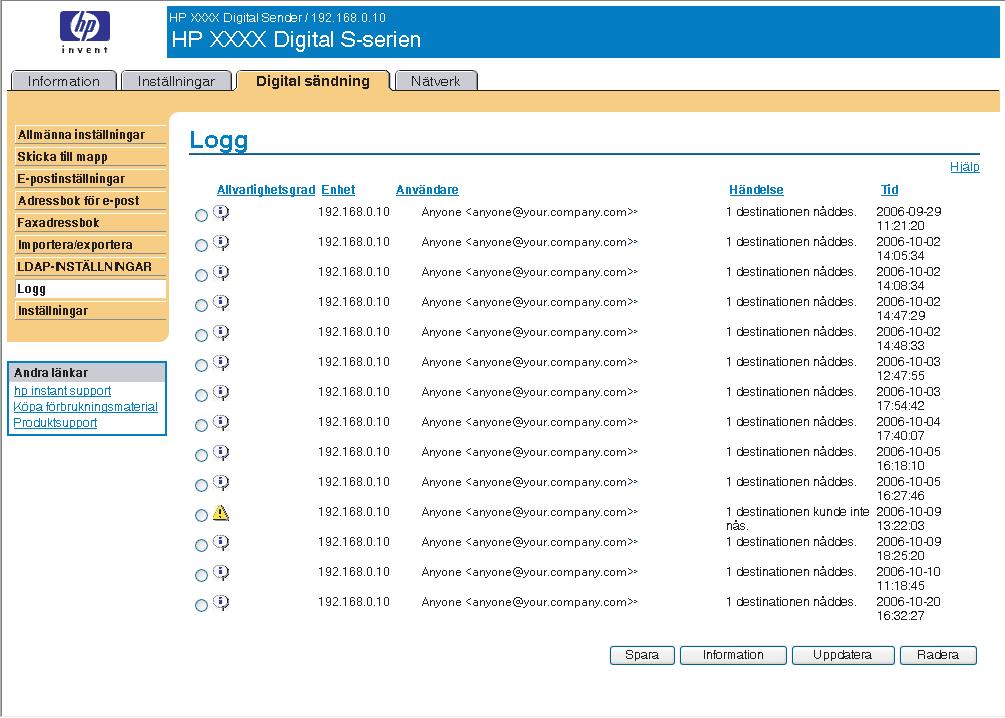Open Faxadressbok in sidebar
1005x718 pixels.
[x=90, y=223]
